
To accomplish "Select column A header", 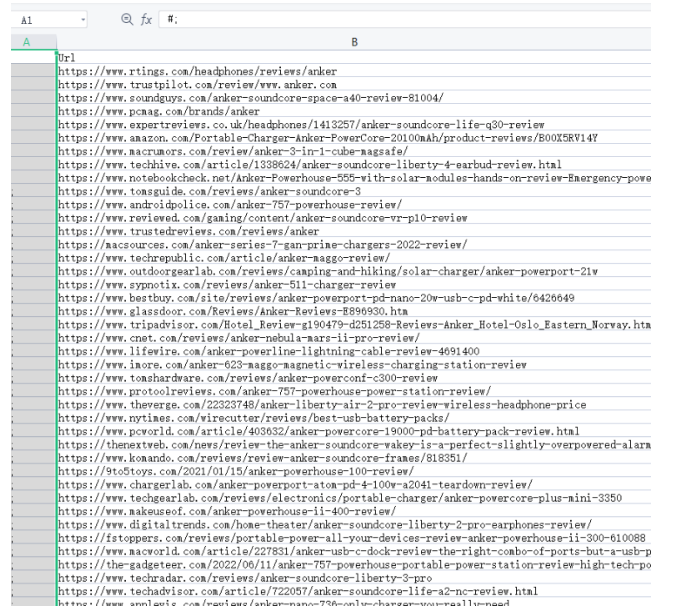I will 27,42.
